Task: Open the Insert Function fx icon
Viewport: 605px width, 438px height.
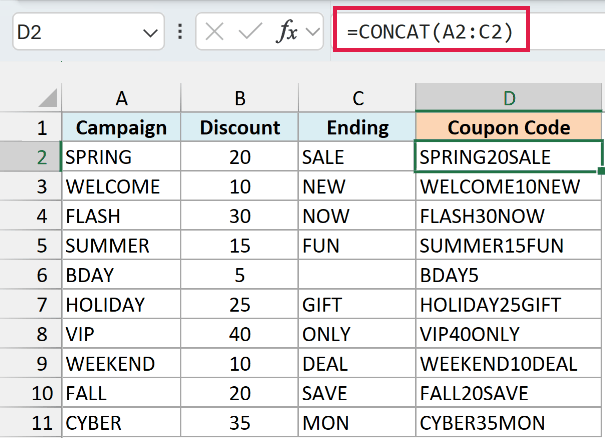Action: click(287, 31)
